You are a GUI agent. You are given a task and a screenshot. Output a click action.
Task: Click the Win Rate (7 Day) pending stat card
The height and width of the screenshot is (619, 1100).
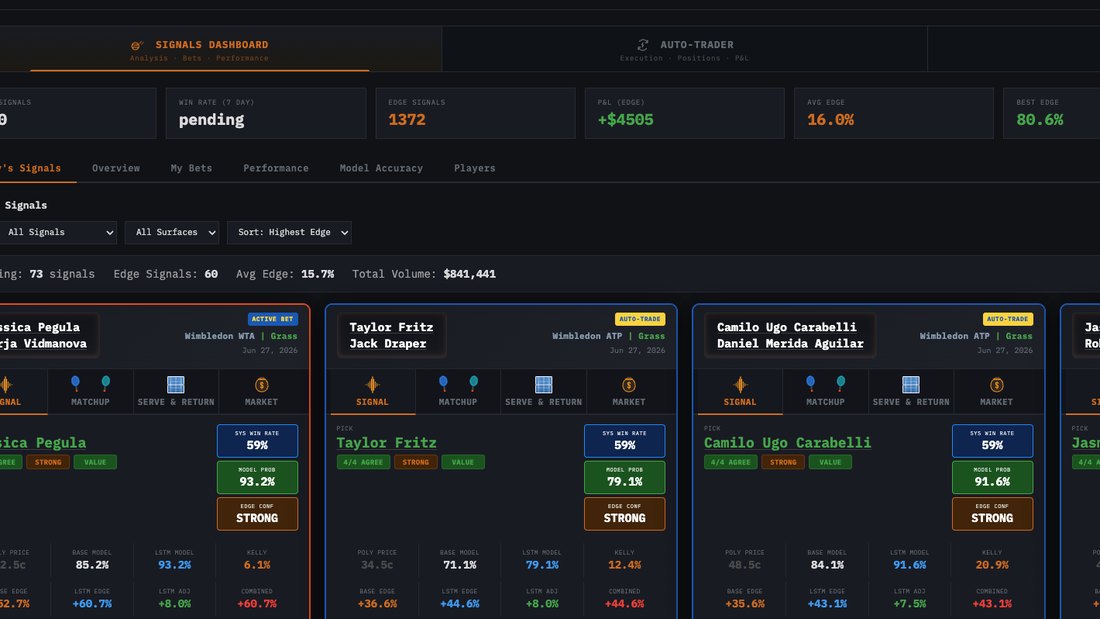click(x=266, y=113)
